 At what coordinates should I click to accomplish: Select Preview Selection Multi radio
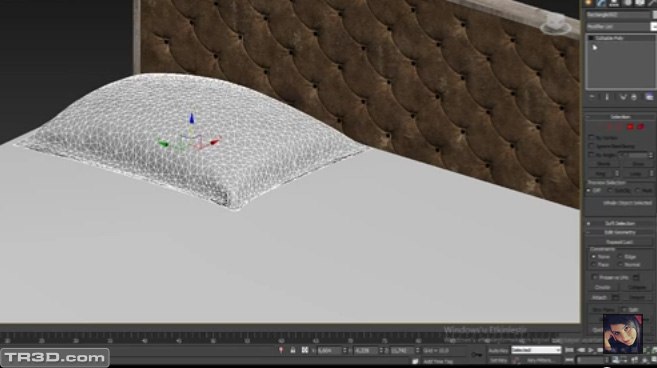pos(637,191)
